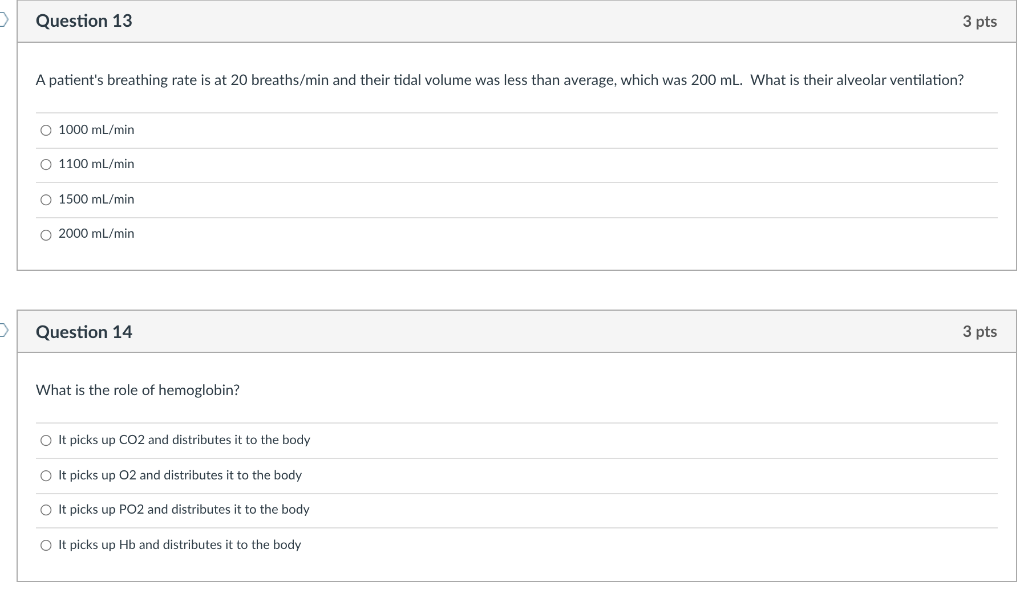This screenshot has height=602, width=1024.
Task: Select 'It picks up CO2' option
Action: click(x=46, y=441)
